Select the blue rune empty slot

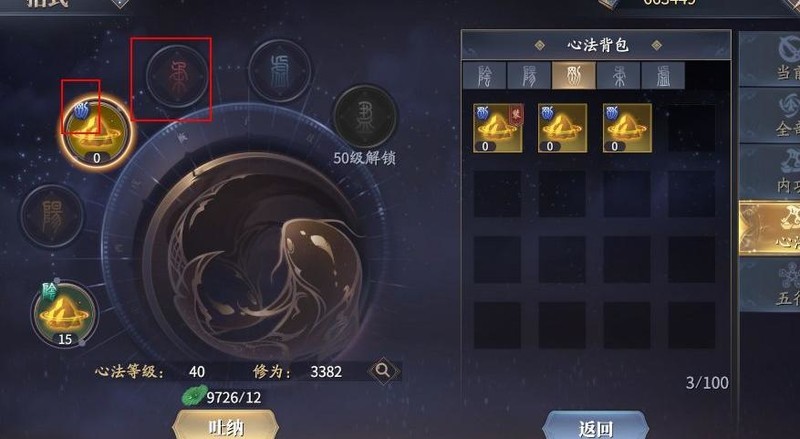[280, 70]
